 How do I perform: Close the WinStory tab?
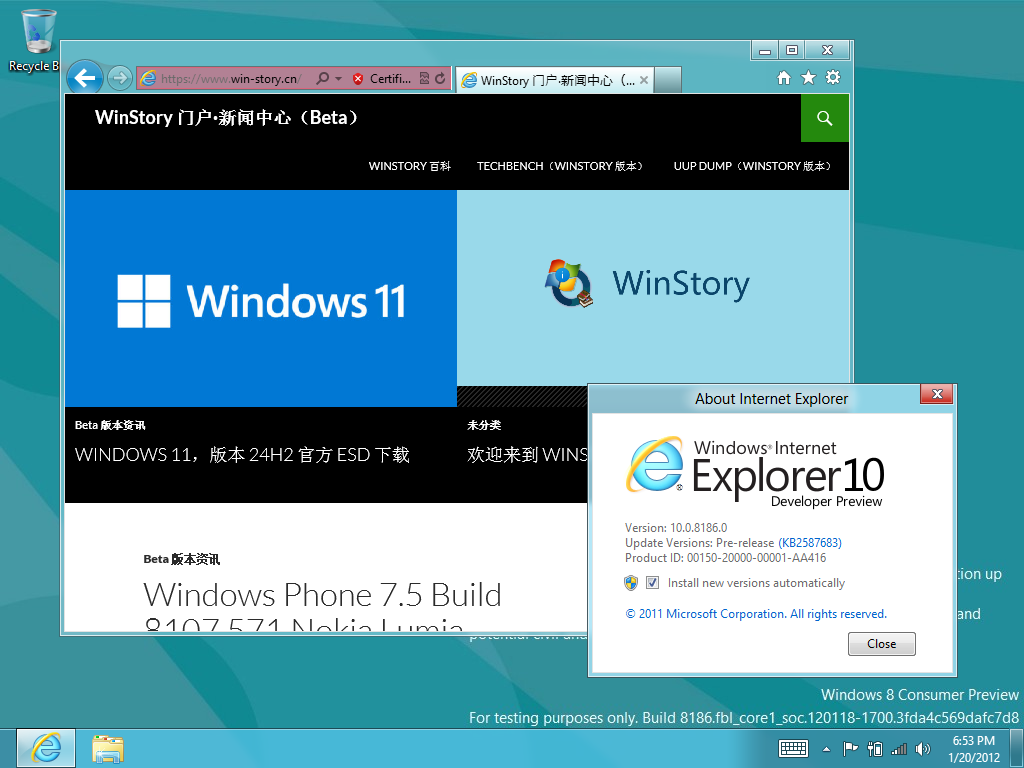[644, 80]
